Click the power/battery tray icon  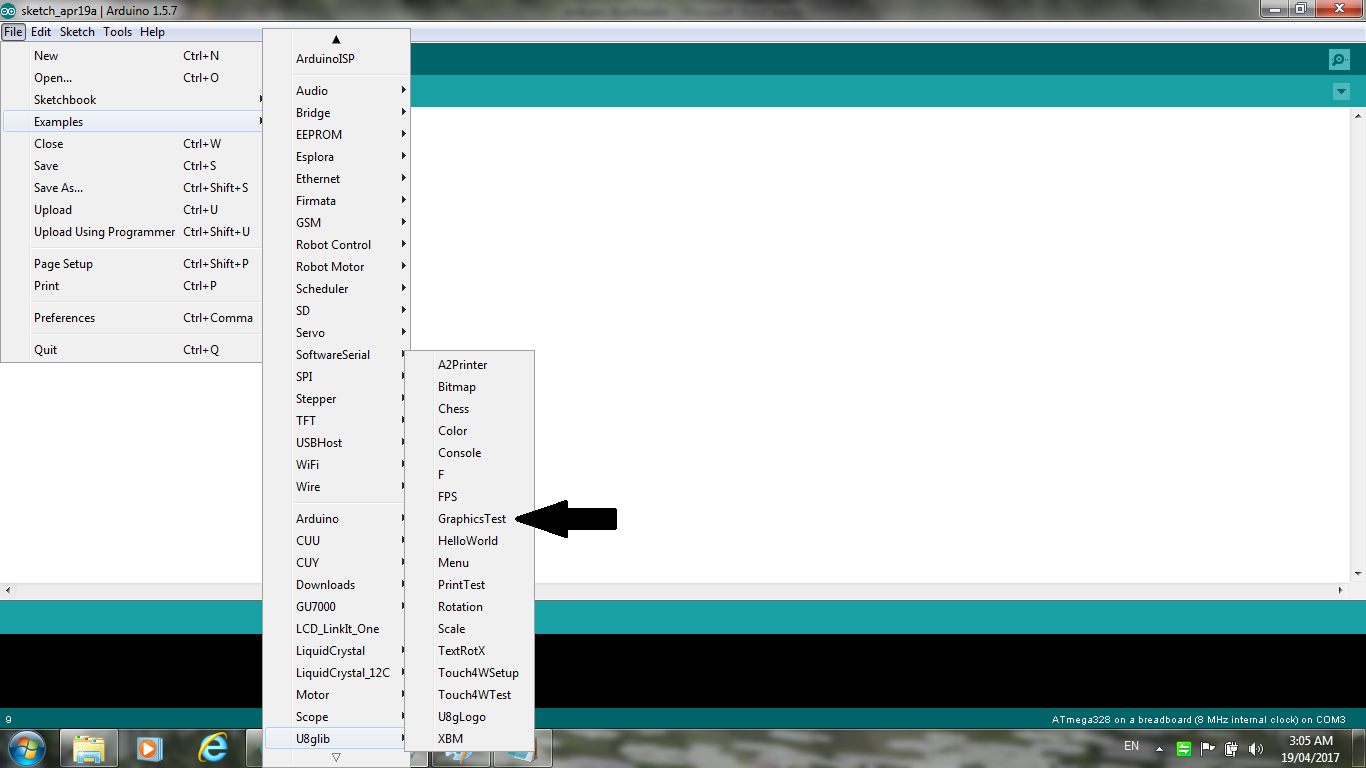click(x=1232, y=748)
